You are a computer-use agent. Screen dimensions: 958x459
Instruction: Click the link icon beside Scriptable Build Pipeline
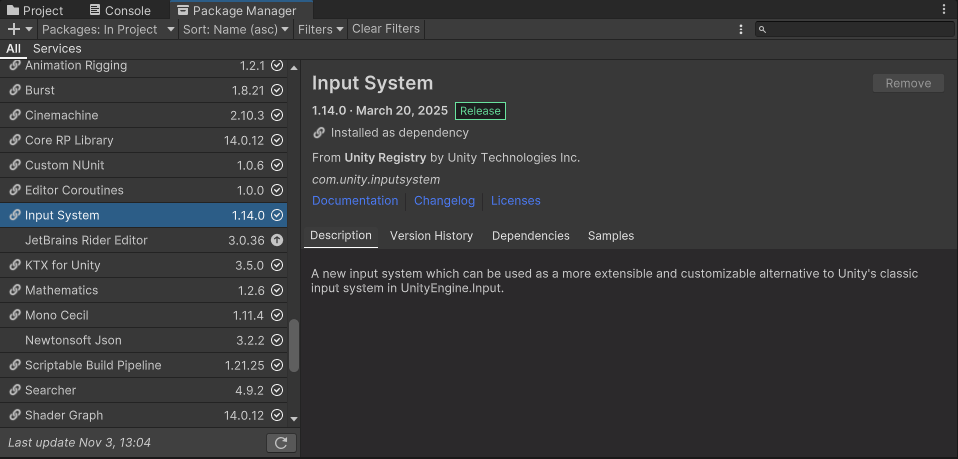[15, 365]
